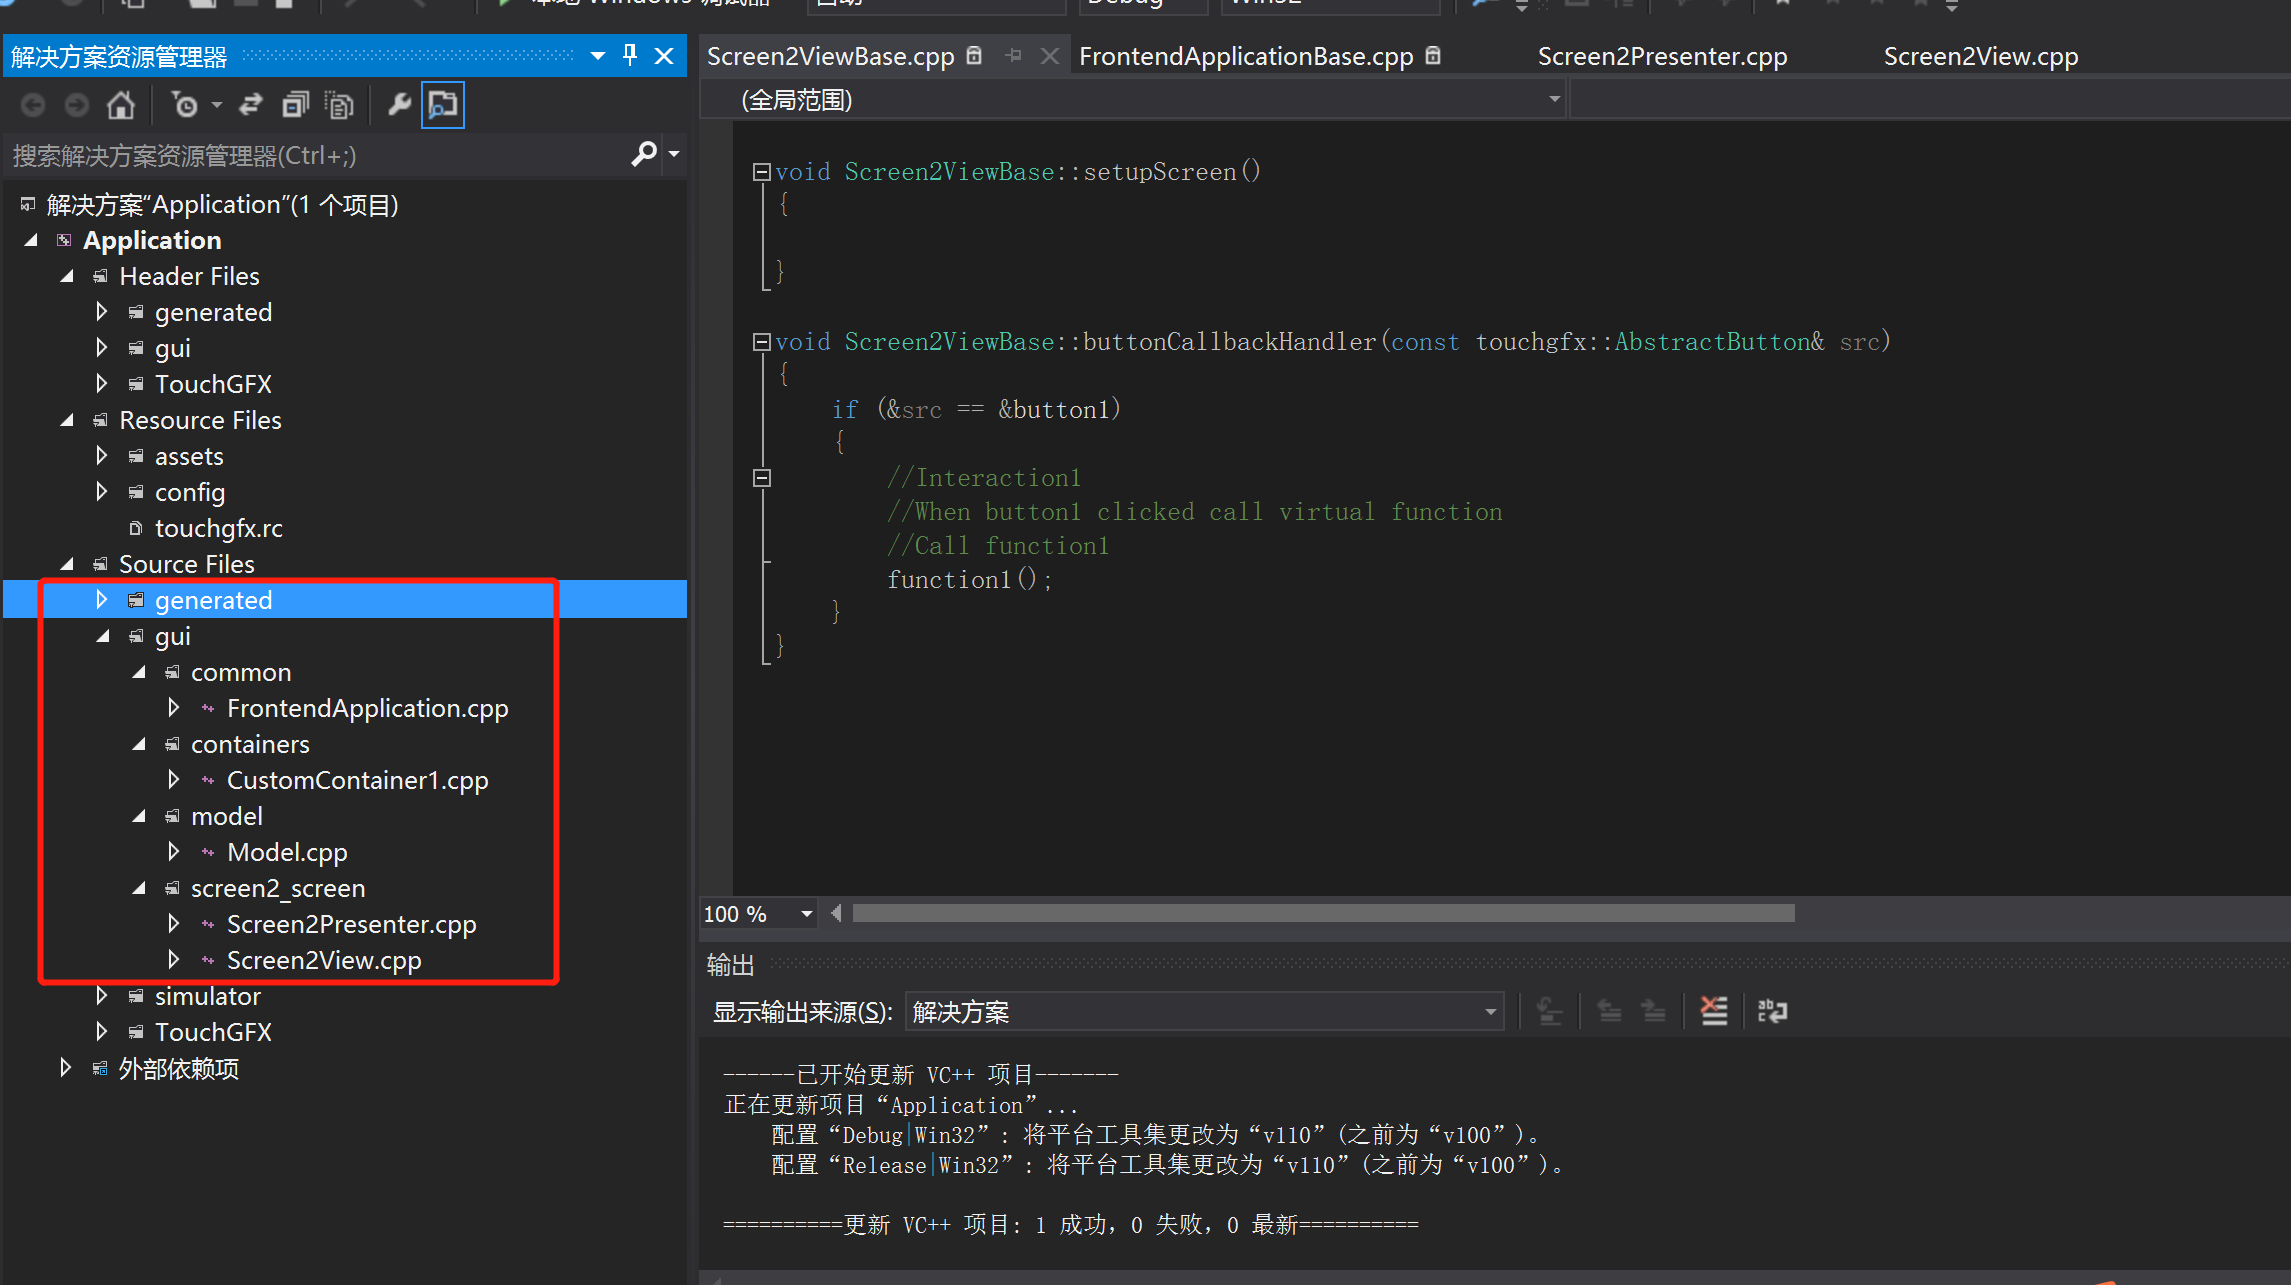2291x1285 pixels.
Task: Select CustomContainer1.cpp in the tree
Action: 358,780
